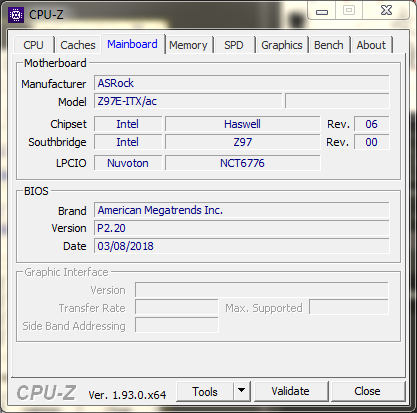Click the Graphic Interface Version field
417x413 pixels.
[262, 290]
